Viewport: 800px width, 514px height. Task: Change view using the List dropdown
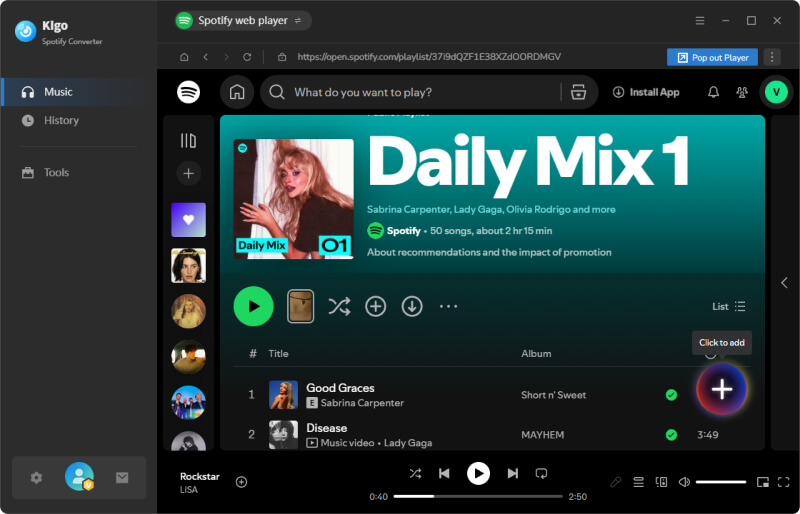coord(729,306)
